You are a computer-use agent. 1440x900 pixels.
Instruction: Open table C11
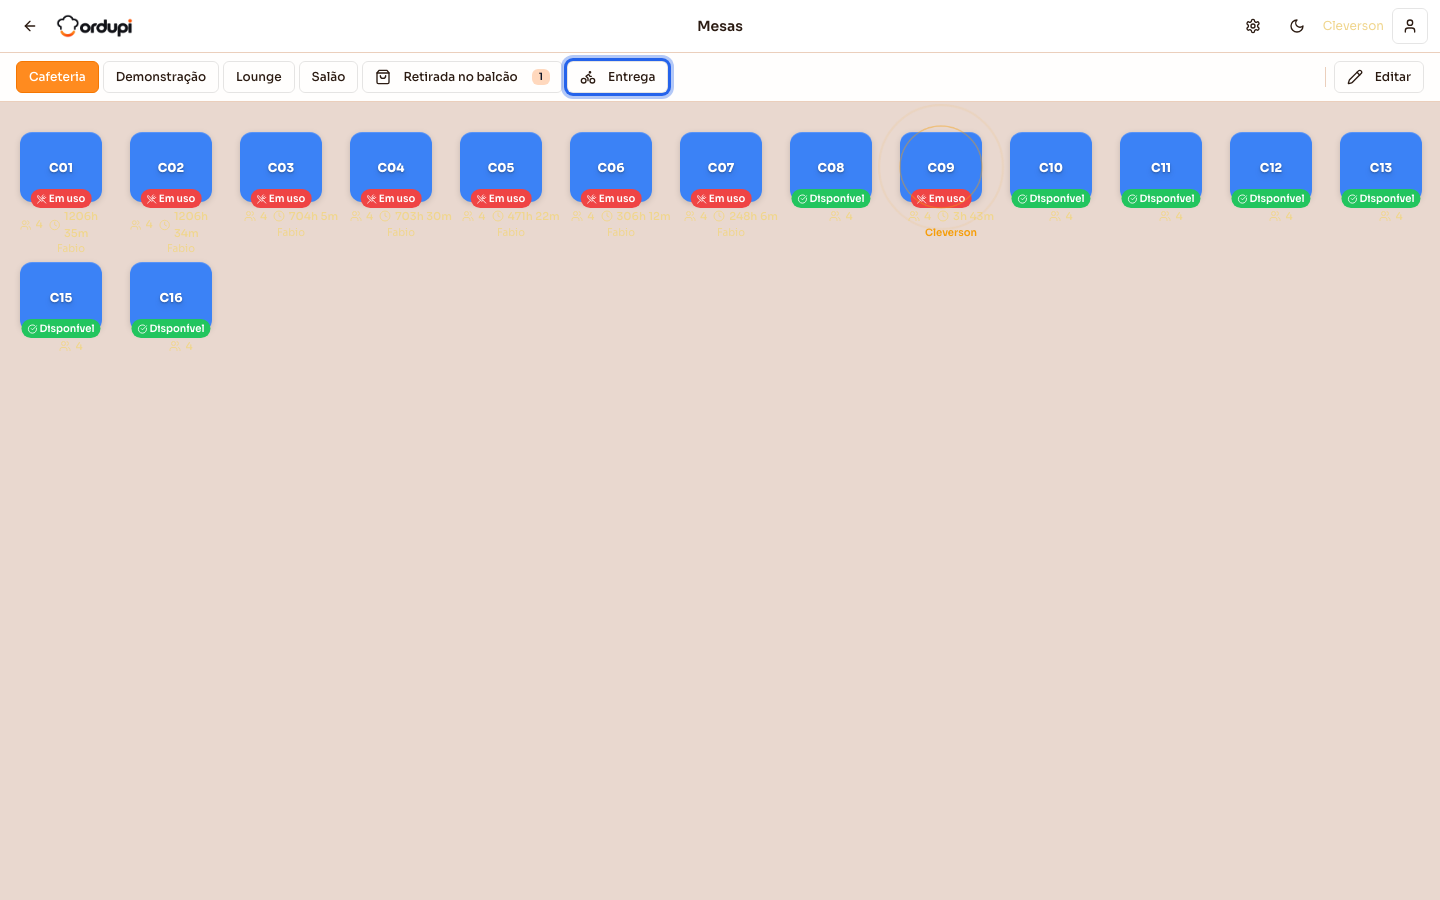(1161, 168)
